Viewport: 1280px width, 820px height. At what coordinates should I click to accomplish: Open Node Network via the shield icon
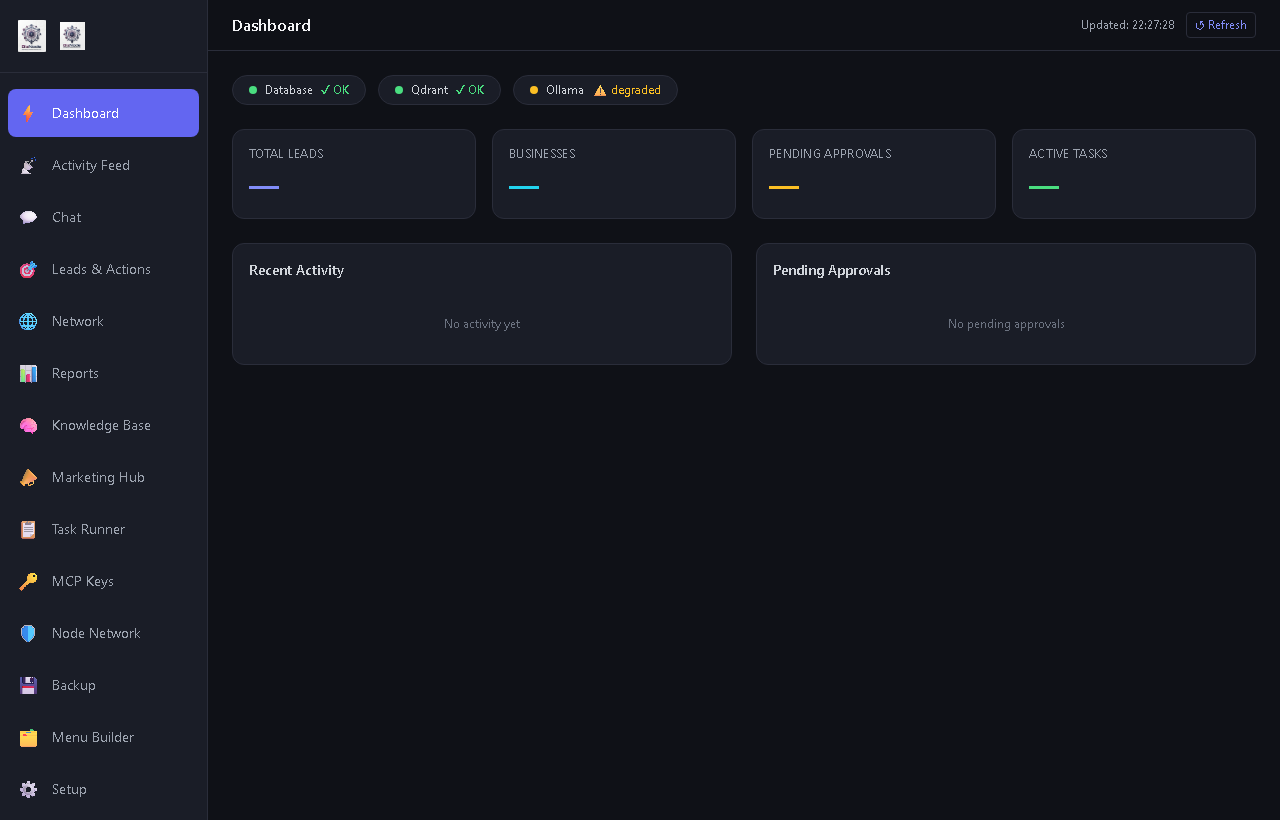[x=29, y=633]
